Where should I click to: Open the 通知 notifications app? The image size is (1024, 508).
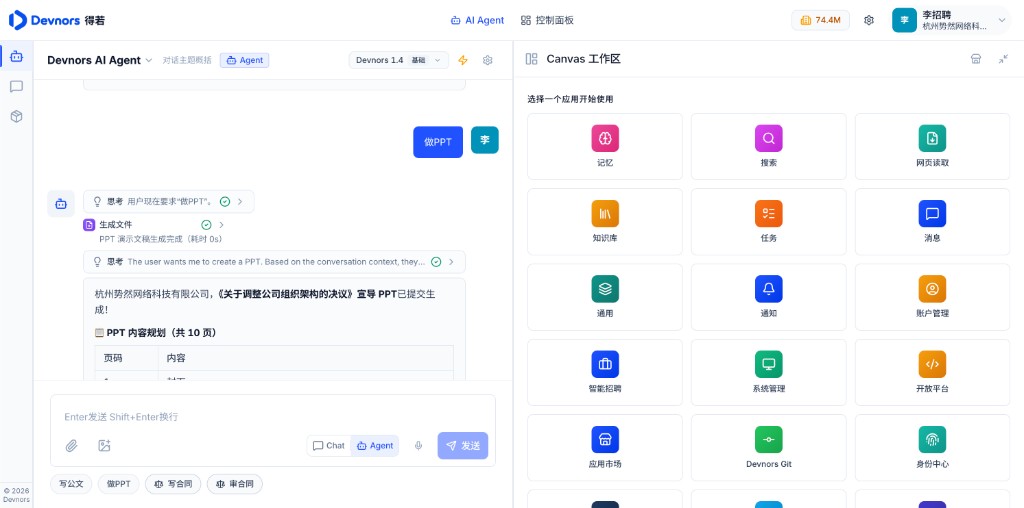pos(769,297)
